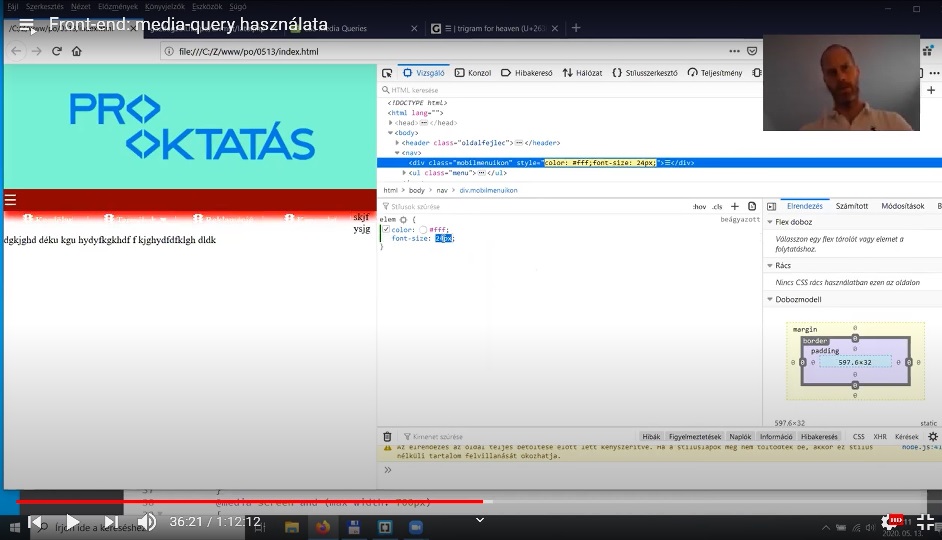Clear the console with the trash icon
The image size is (942, 540).
(x=387, y=437)
